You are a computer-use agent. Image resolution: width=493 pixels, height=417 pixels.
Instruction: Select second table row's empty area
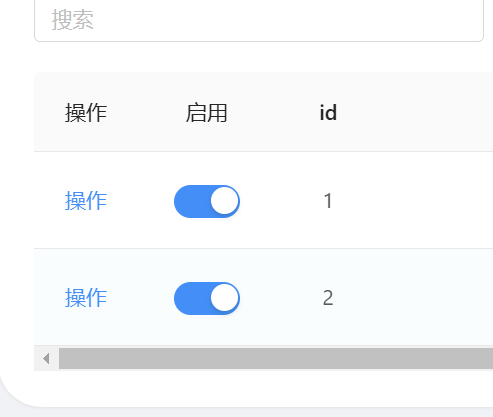(413, 297)
